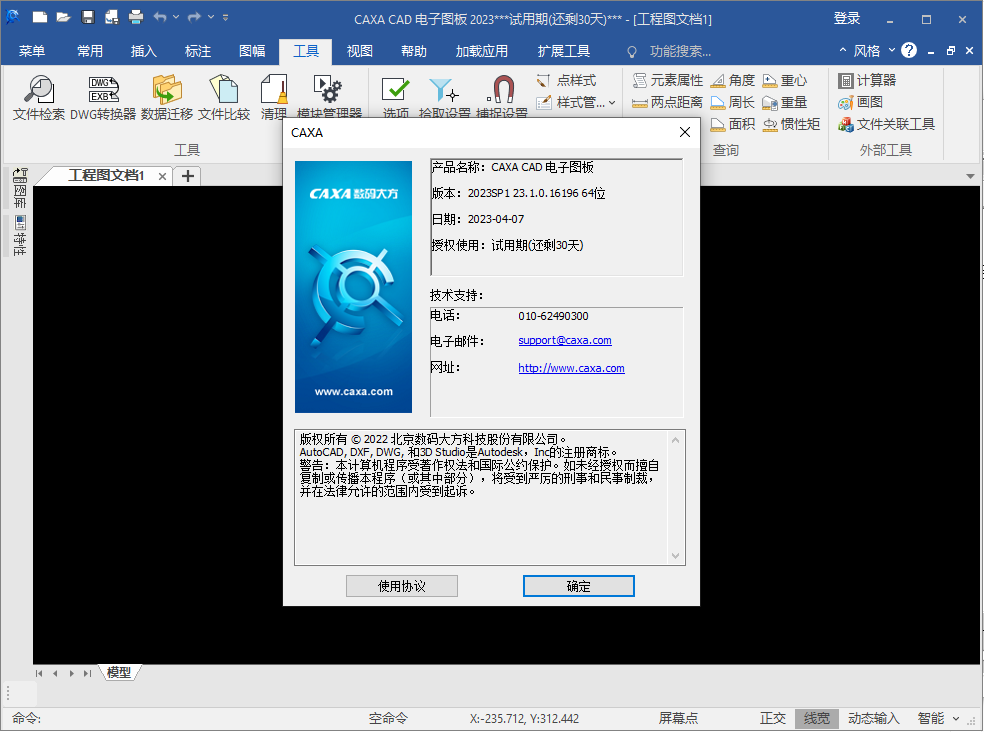
Task: Open the support@caxa.com email link
Action: coord(565,340)
